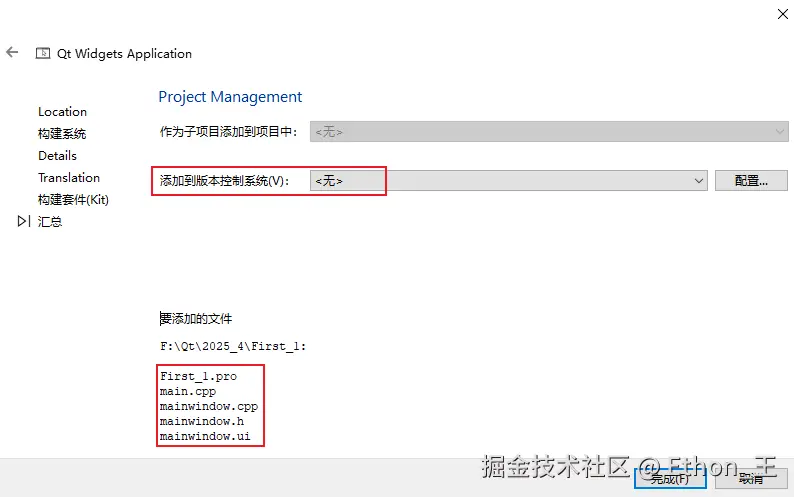Select the Details wizard step
The image size is (794, 497).
tap(58, 156)
